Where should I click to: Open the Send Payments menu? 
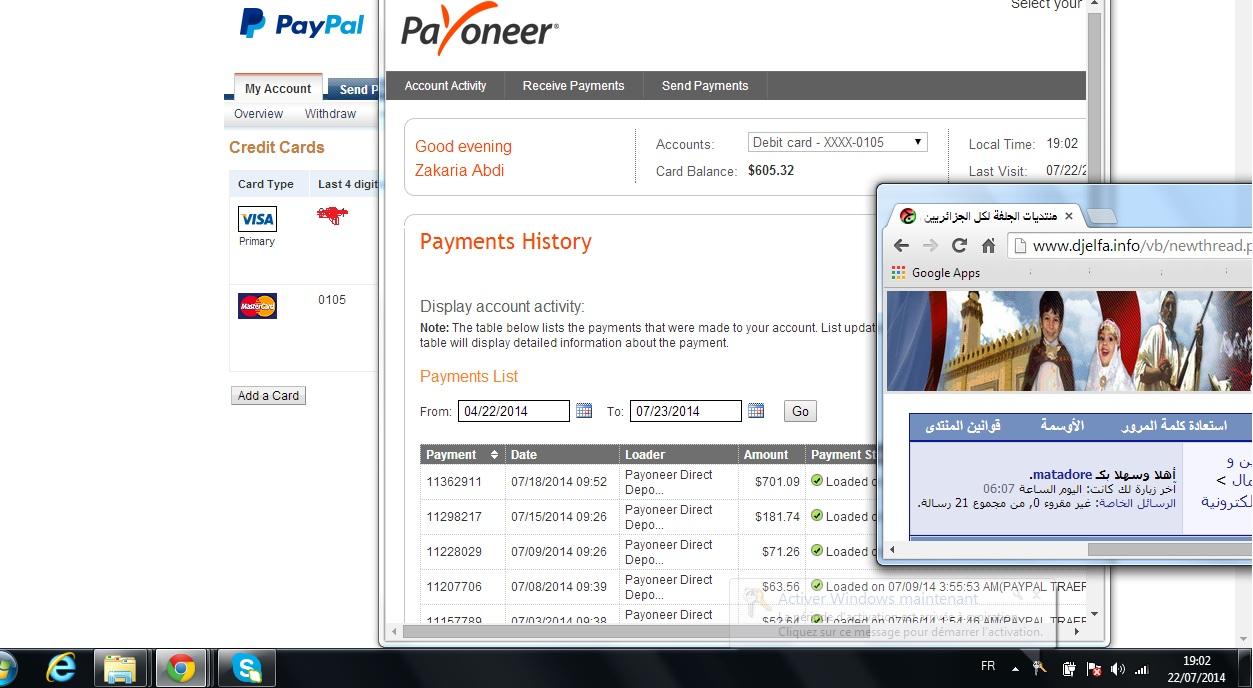coord(705,86)
